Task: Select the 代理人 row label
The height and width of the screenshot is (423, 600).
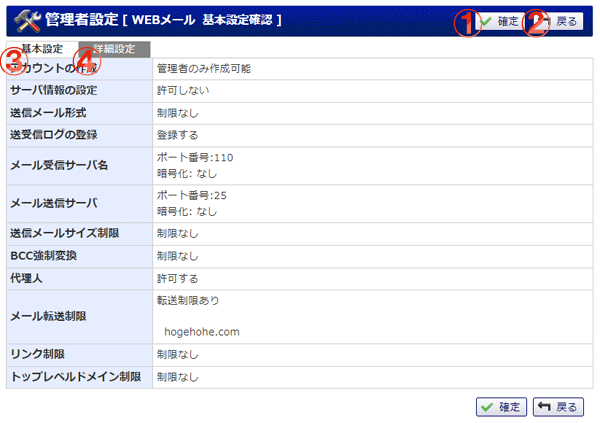Action: 26,278
